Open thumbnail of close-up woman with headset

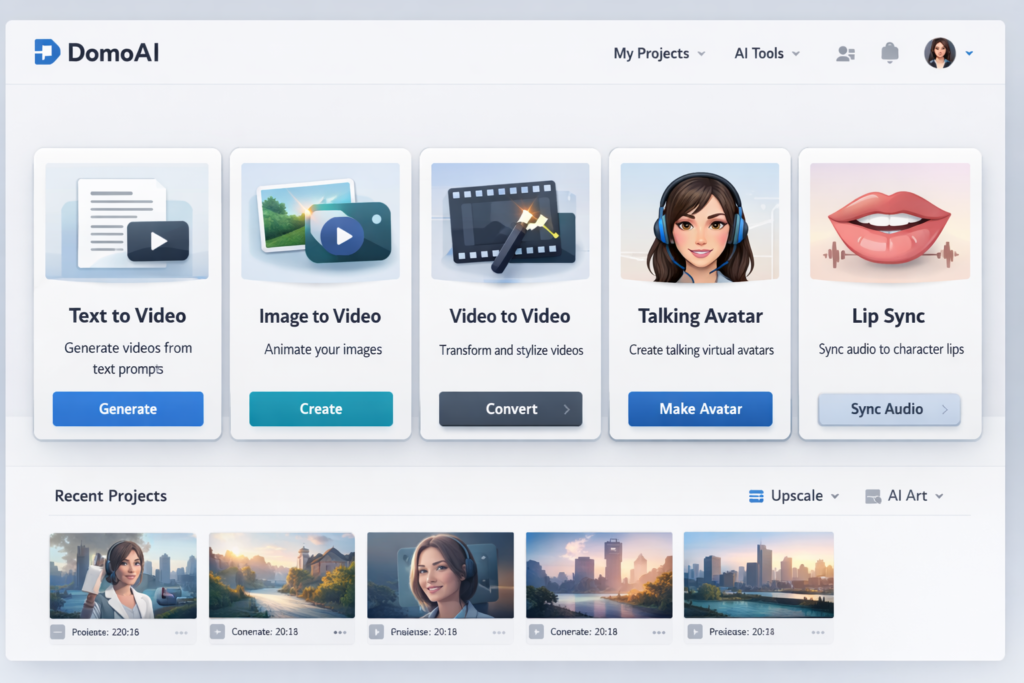440,575
